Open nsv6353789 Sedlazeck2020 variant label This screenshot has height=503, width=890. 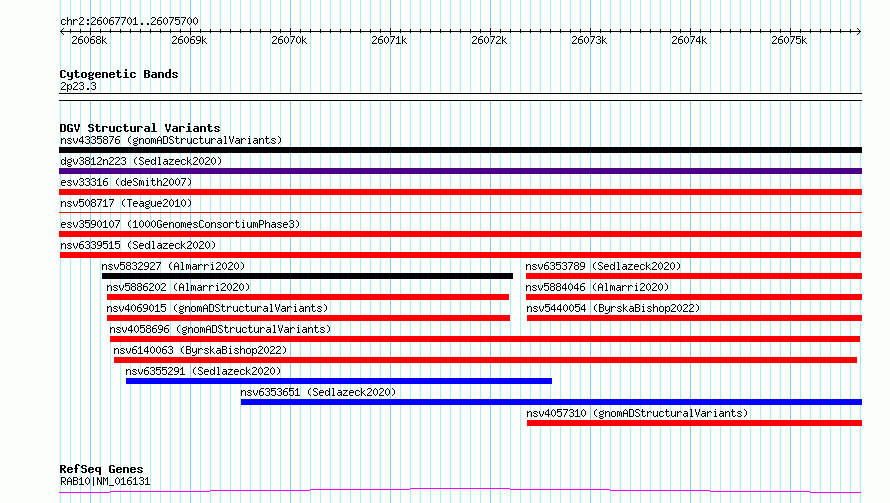click(603, 266)
